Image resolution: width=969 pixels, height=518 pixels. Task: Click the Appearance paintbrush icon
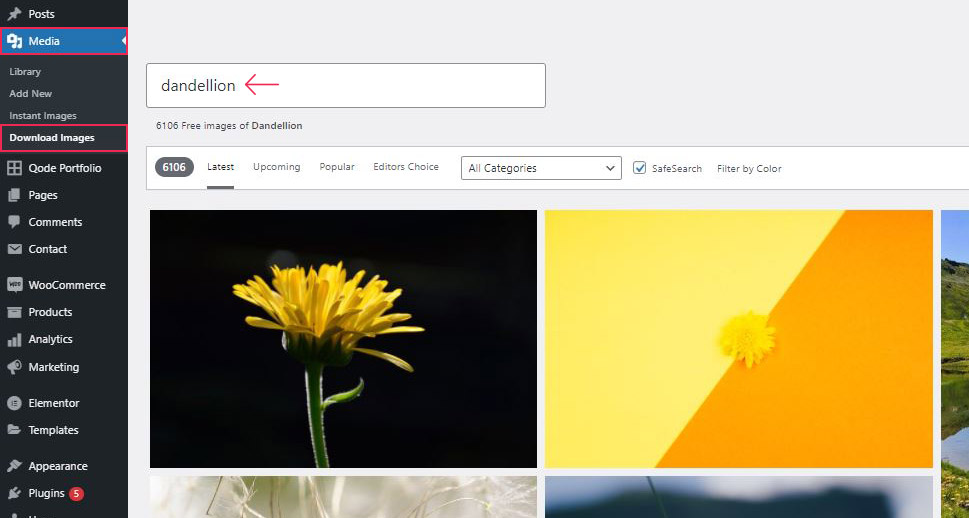pos(14,466)
